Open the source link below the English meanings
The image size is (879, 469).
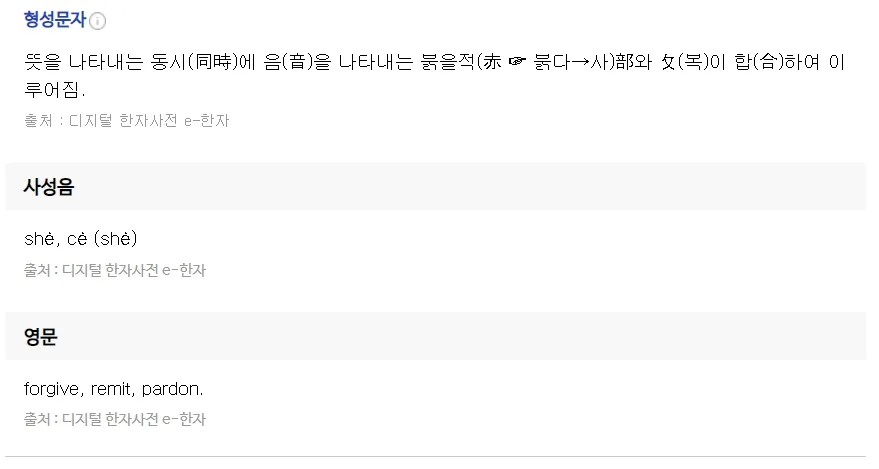point(115,419)
